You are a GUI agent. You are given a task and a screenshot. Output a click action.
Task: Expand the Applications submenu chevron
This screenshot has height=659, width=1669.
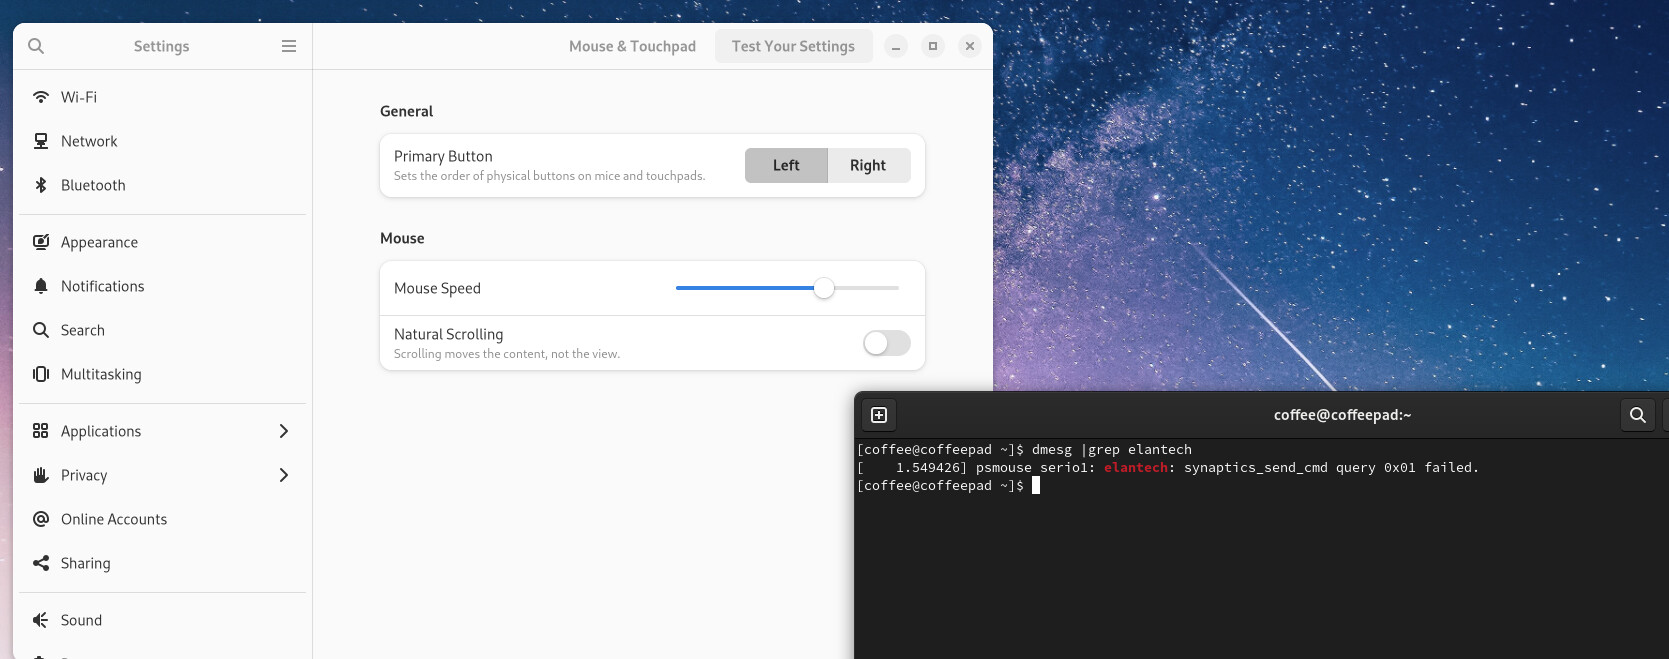coord(284,431)
